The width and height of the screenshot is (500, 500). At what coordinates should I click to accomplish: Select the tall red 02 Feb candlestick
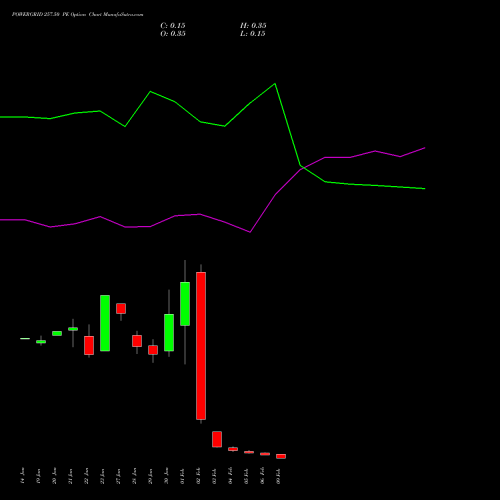tap(201, 346)
